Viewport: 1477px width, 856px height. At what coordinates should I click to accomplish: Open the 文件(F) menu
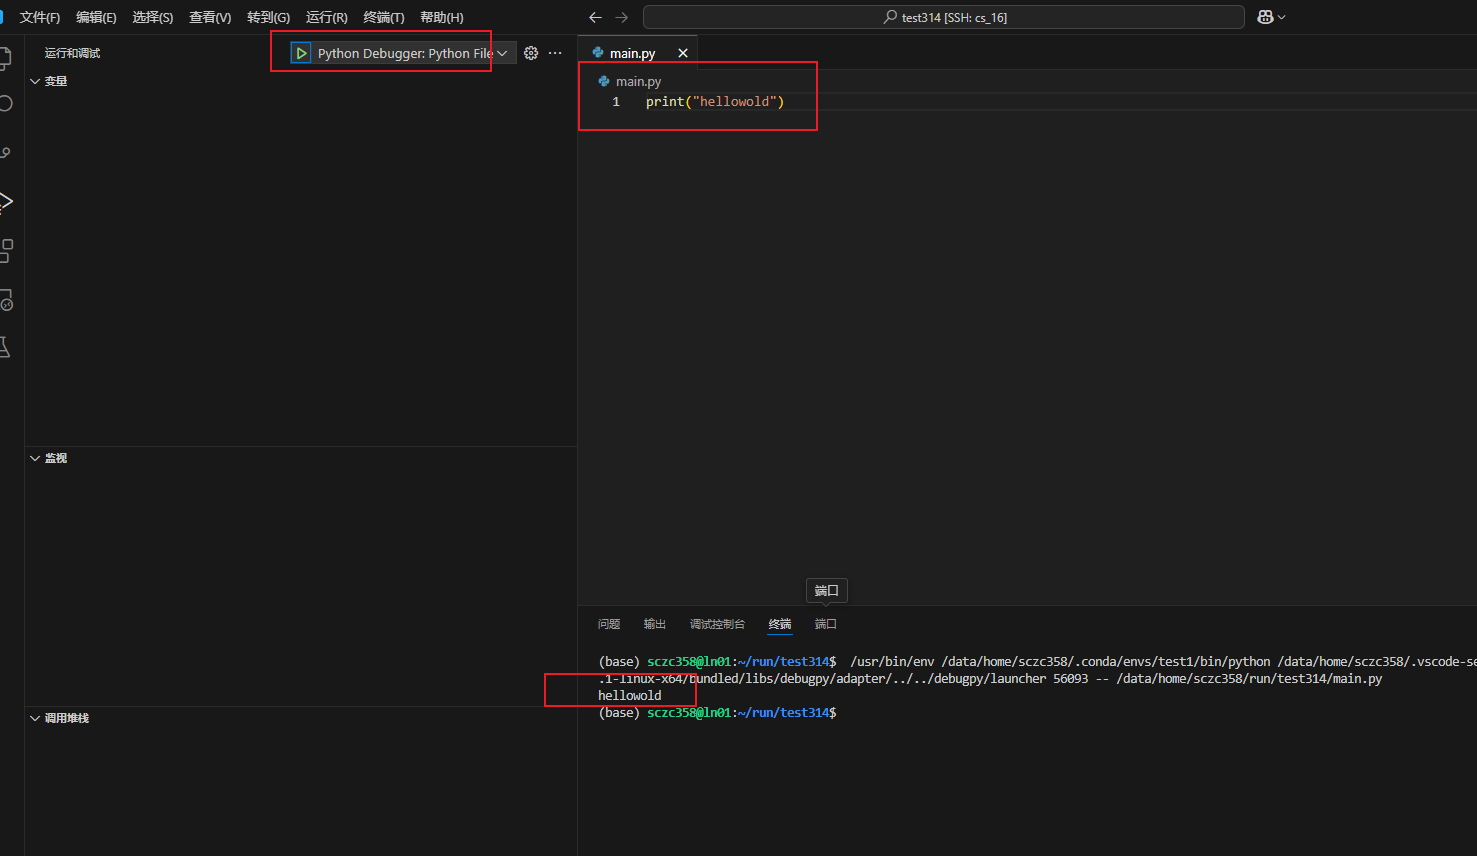(40, 17)
